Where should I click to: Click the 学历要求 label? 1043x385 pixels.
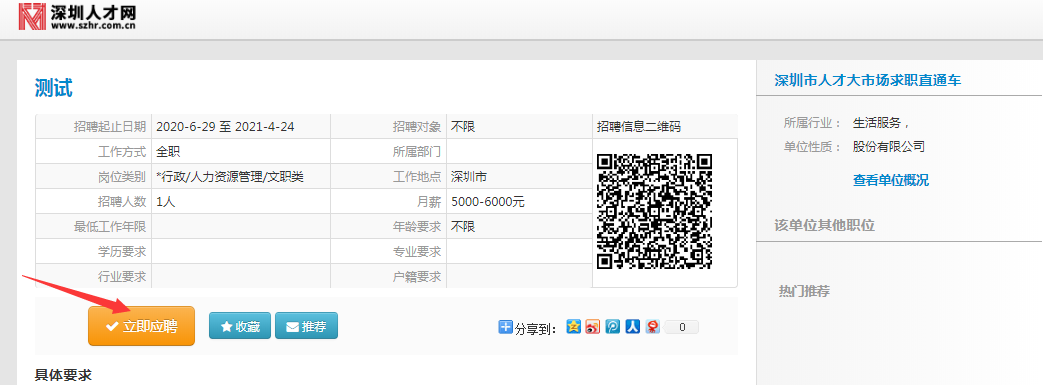point(122,252)
